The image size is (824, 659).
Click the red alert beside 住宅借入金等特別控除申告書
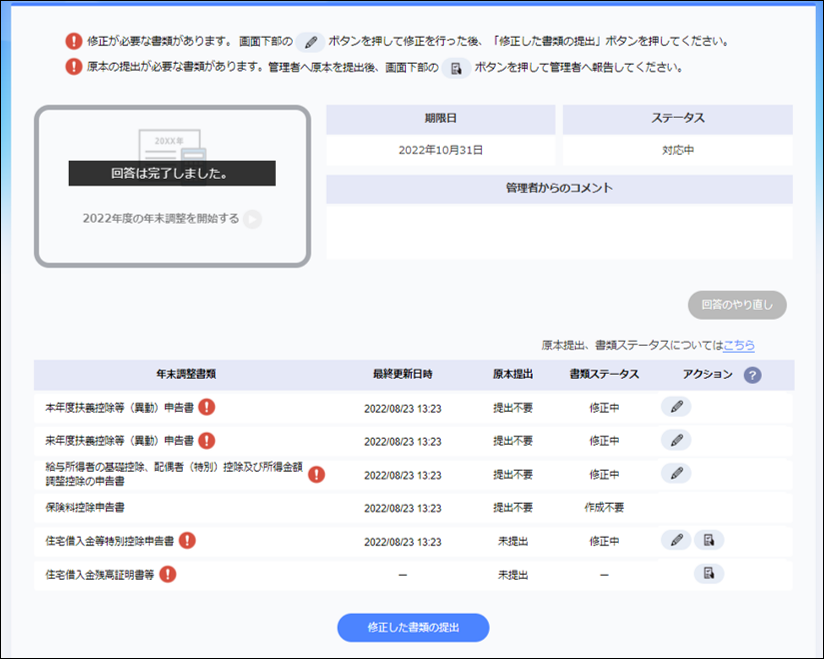(187, 541)
